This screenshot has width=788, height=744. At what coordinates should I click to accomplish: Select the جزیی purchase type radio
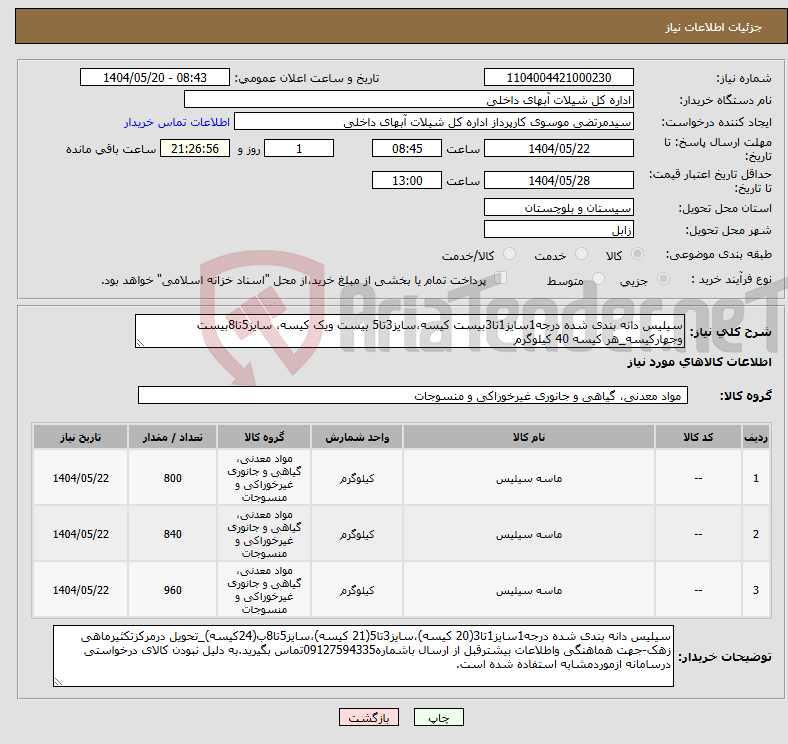tap(663, 278)
